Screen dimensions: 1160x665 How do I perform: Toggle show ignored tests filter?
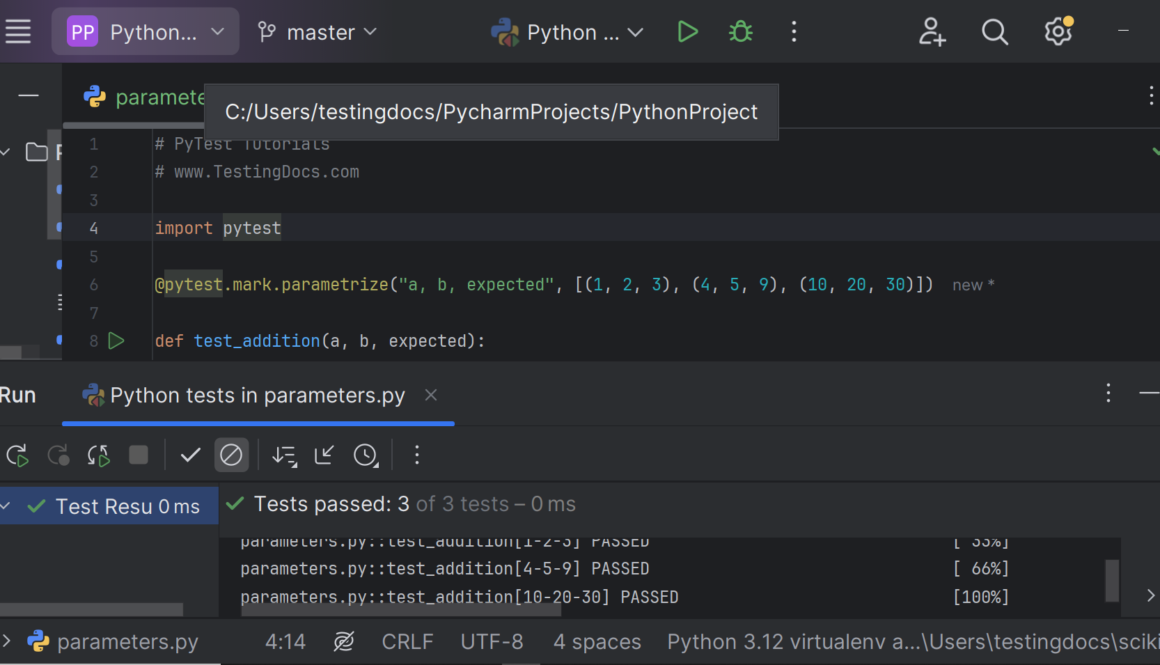231,456
